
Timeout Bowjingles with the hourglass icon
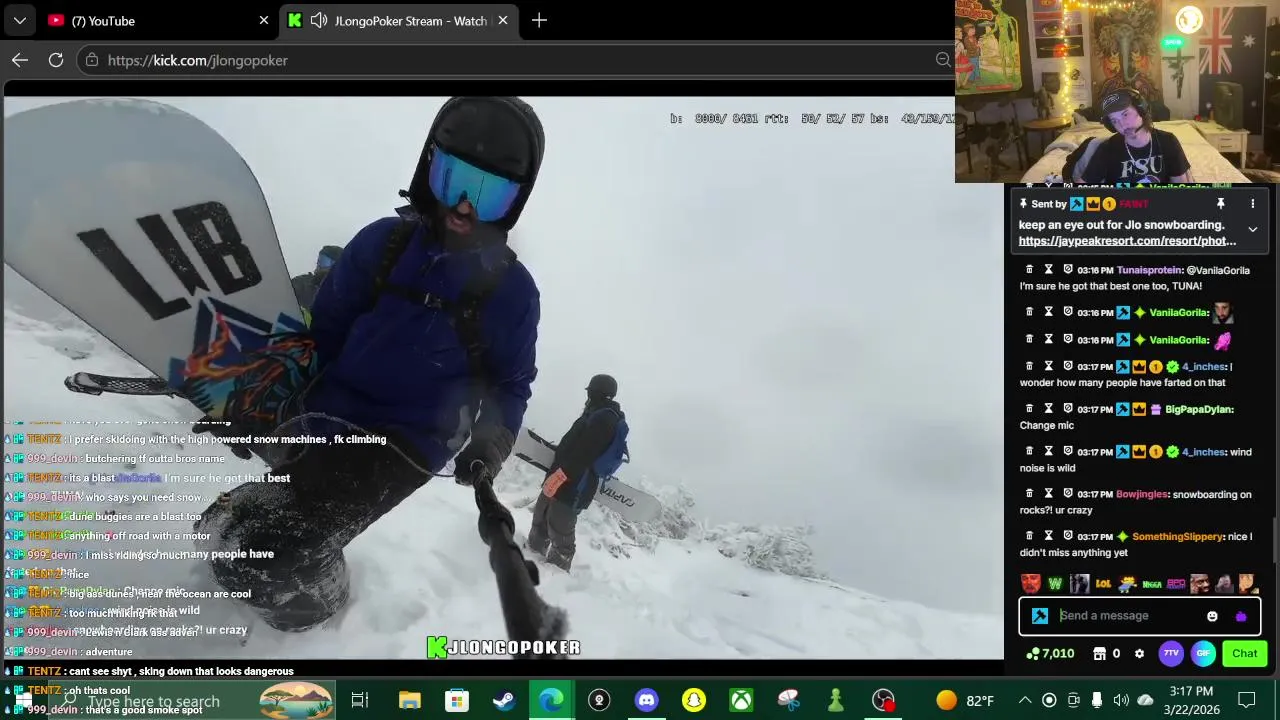tap(1048, 493)
